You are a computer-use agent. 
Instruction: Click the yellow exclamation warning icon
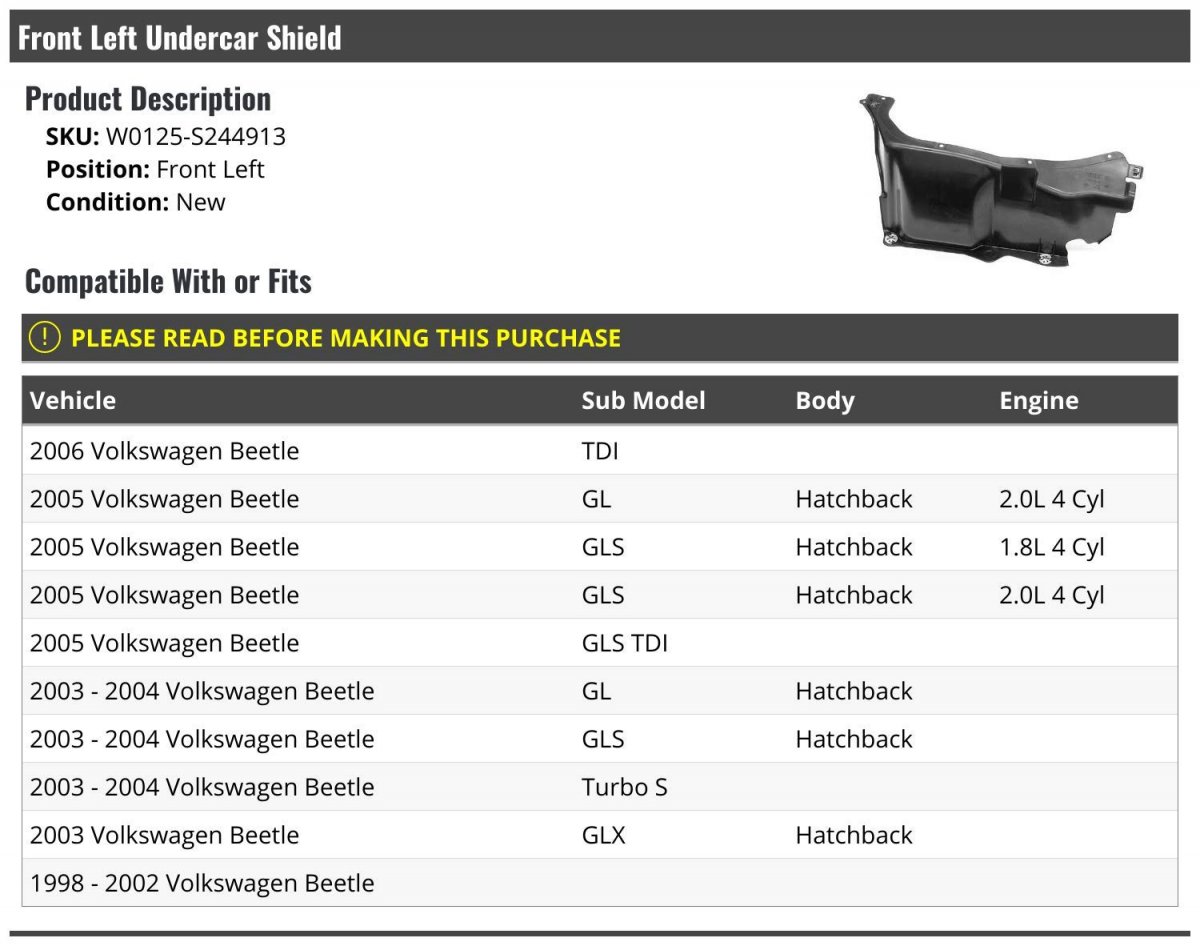tap(45, 338)
